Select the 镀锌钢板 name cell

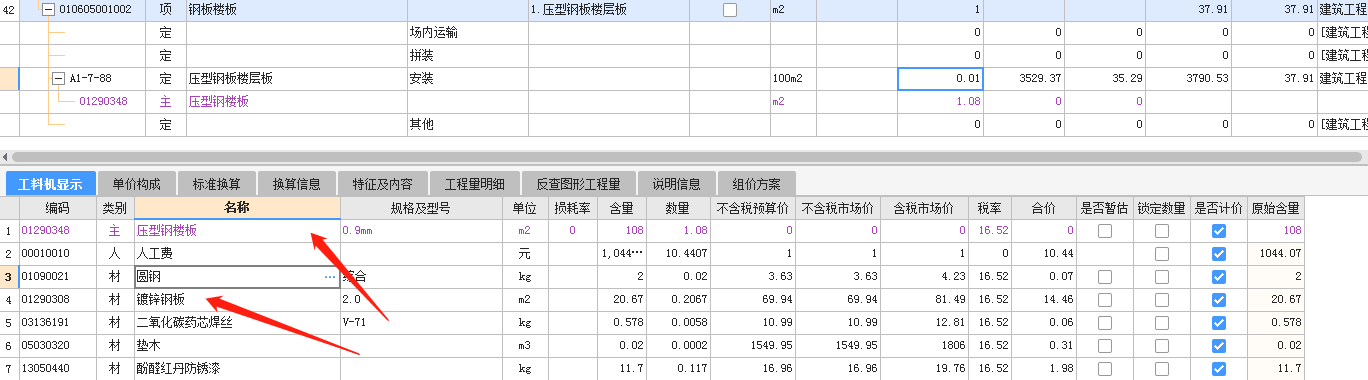coord(236,300)
